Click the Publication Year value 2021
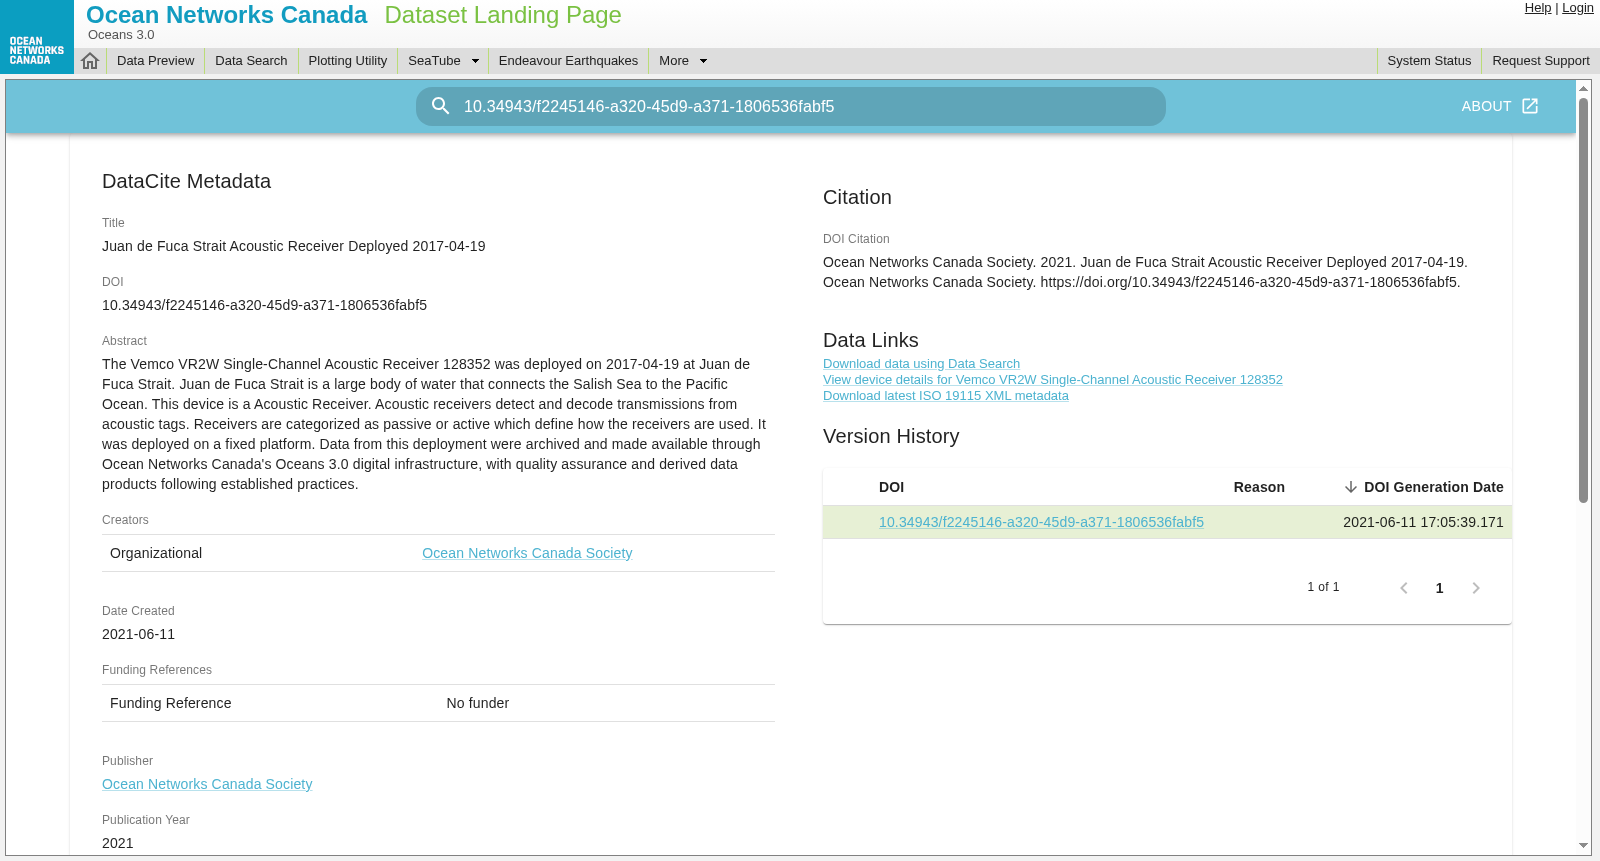1600x861 pixels. 117,843
